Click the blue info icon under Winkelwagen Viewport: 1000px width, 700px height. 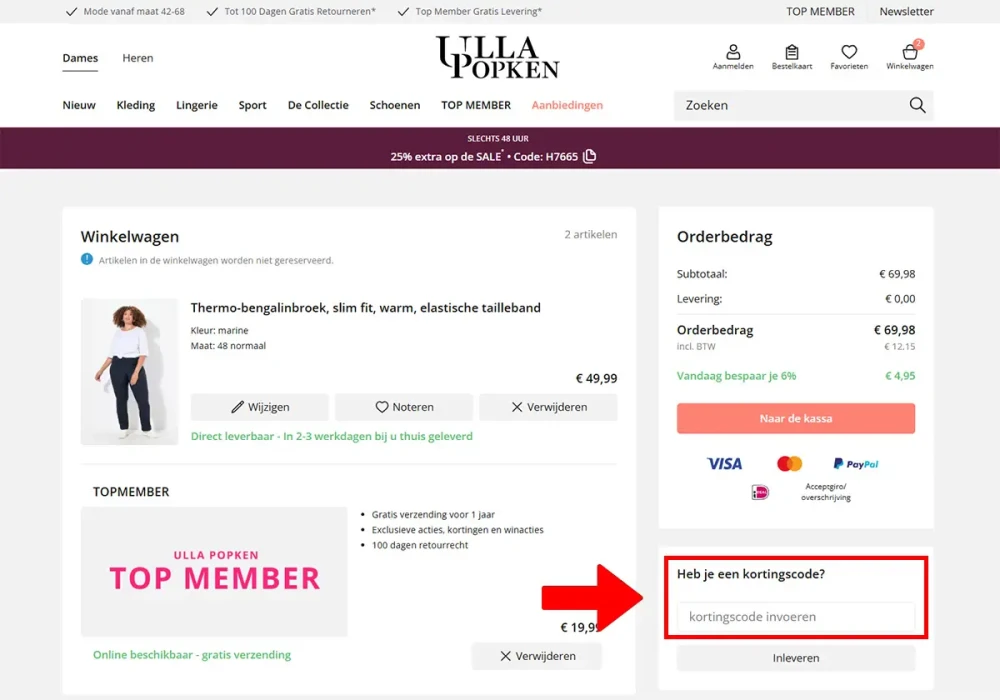pyautogui.click(x=87, y=260)
